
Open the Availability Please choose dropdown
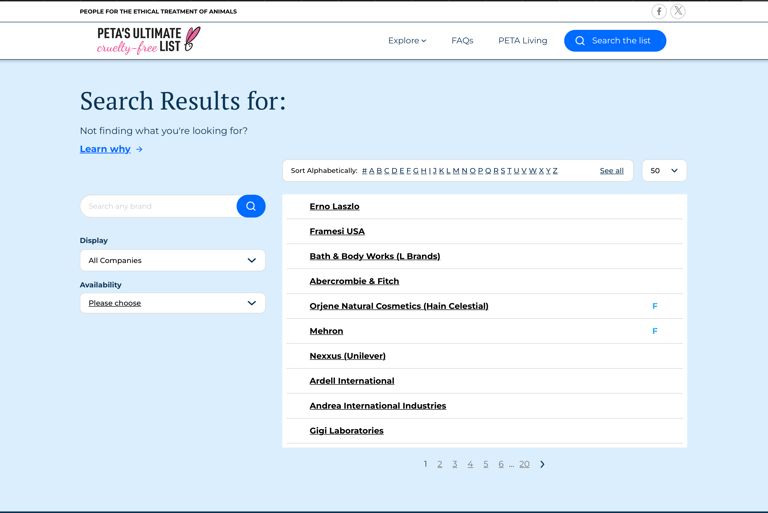[x=172, y=303]
